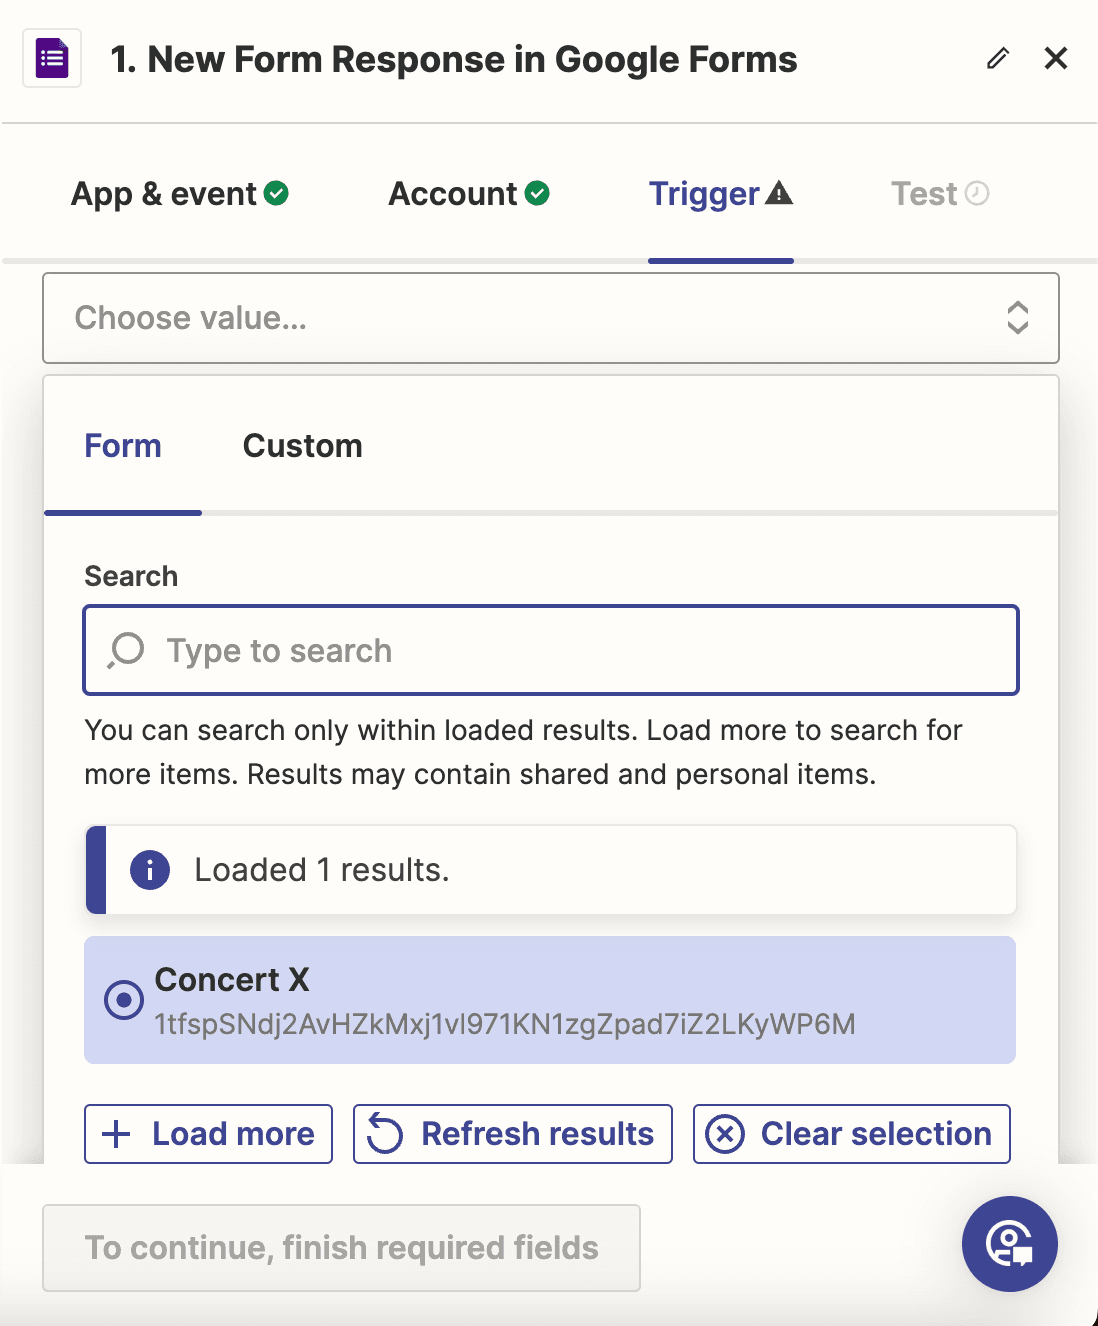Select the Concert X radio button
The image size is (1098, 1326).
click(124, 999)
